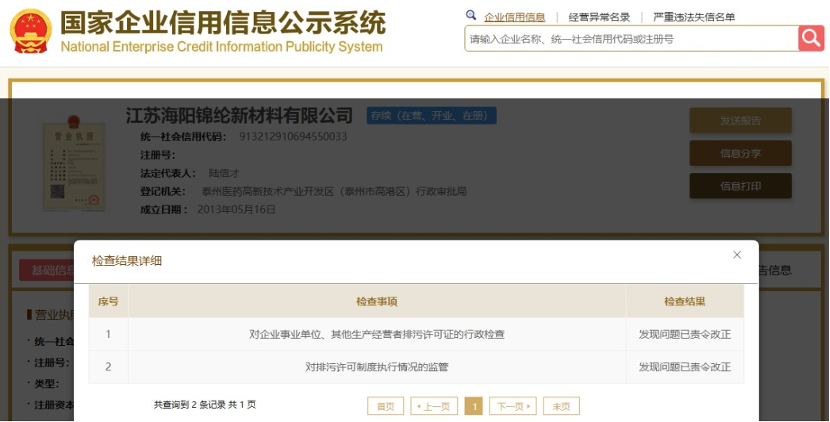Click the 首页 pagination button

tap(385, 406)
